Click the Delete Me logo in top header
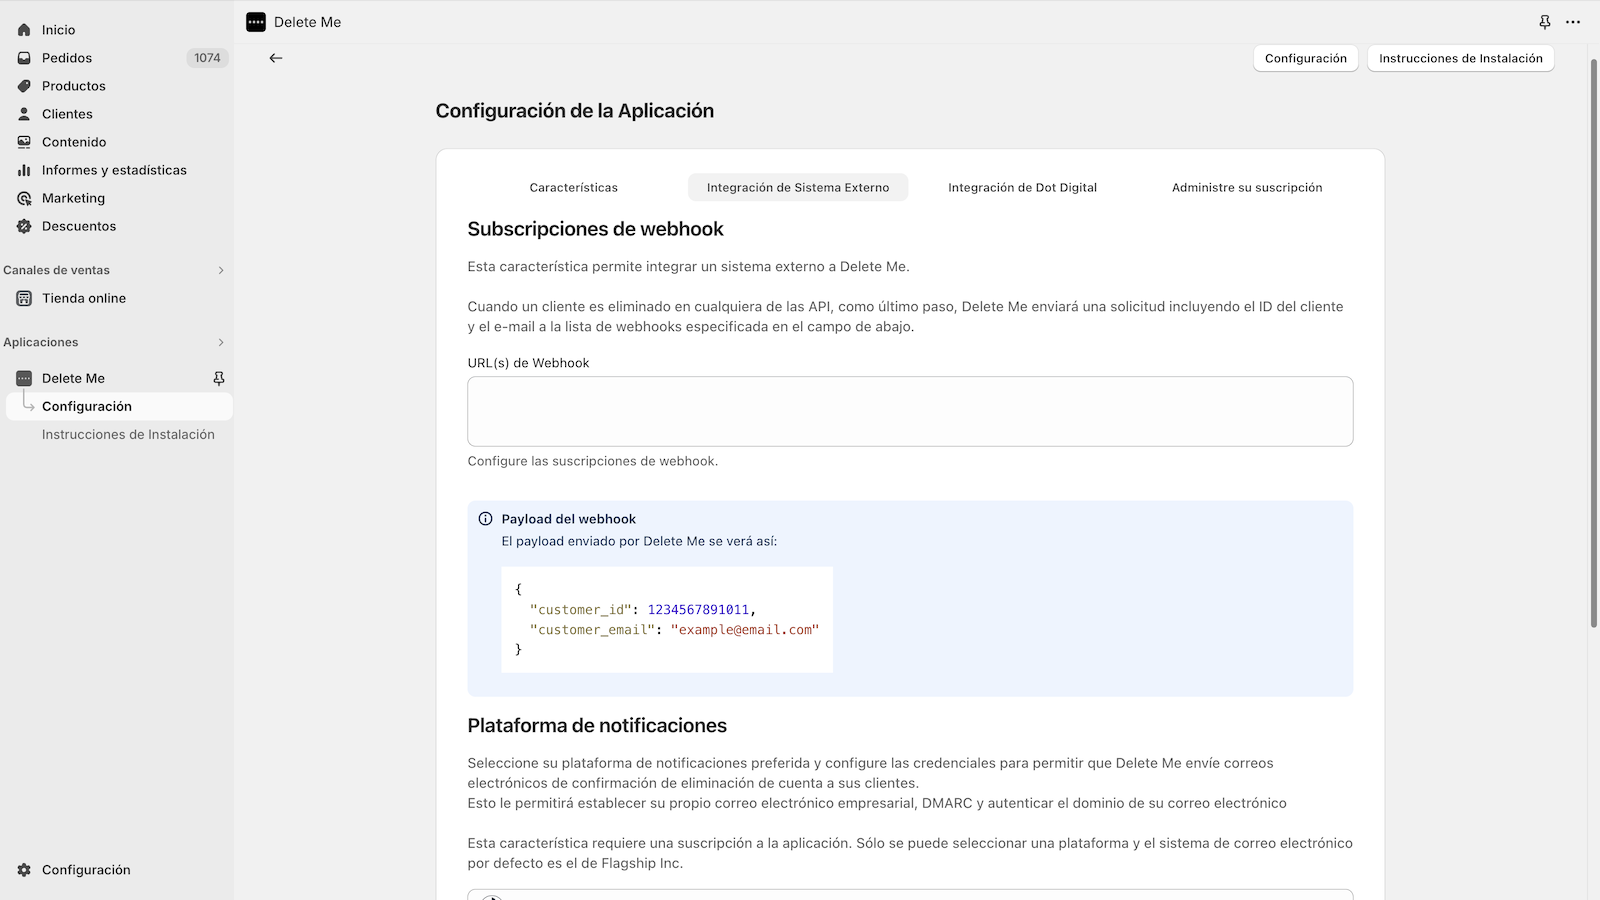This screenshot has width=1600, height=900. tap(256, 22)
